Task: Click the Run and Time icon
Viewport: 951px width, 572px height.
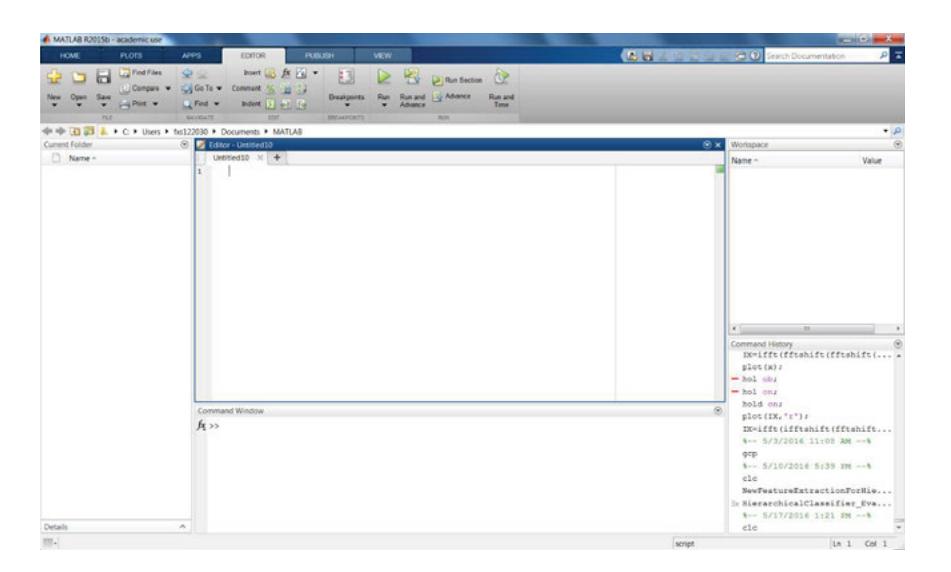Action: 501,77
